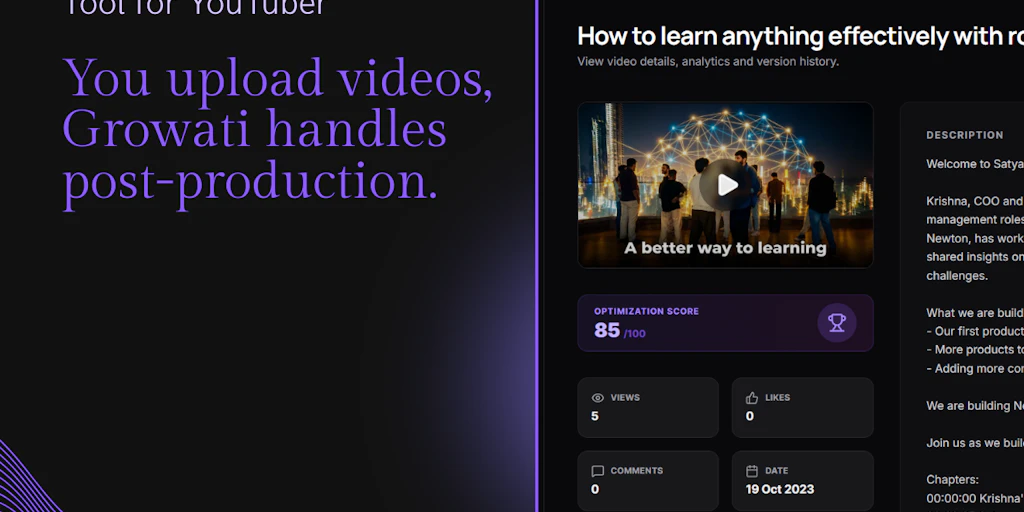Click the 'Chapters:' line in description
The height and width of the screenshot is (512, 1024).
(x=952, y=479)
